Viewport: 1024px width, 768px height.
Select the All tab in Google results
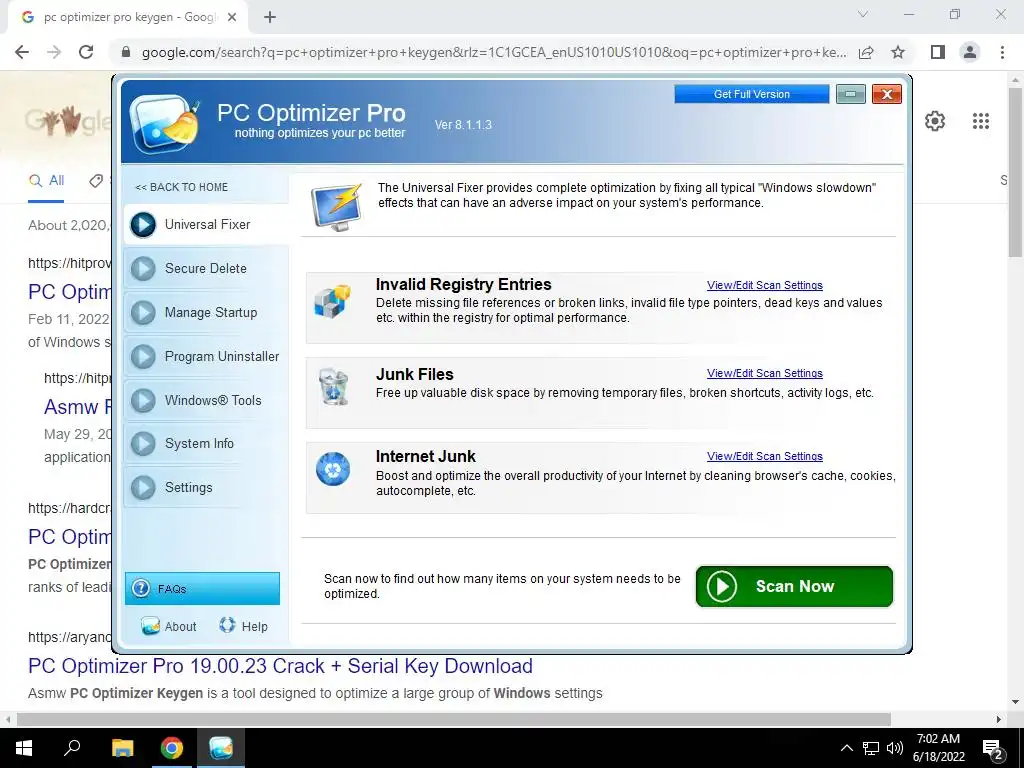[x=46, y=181]
